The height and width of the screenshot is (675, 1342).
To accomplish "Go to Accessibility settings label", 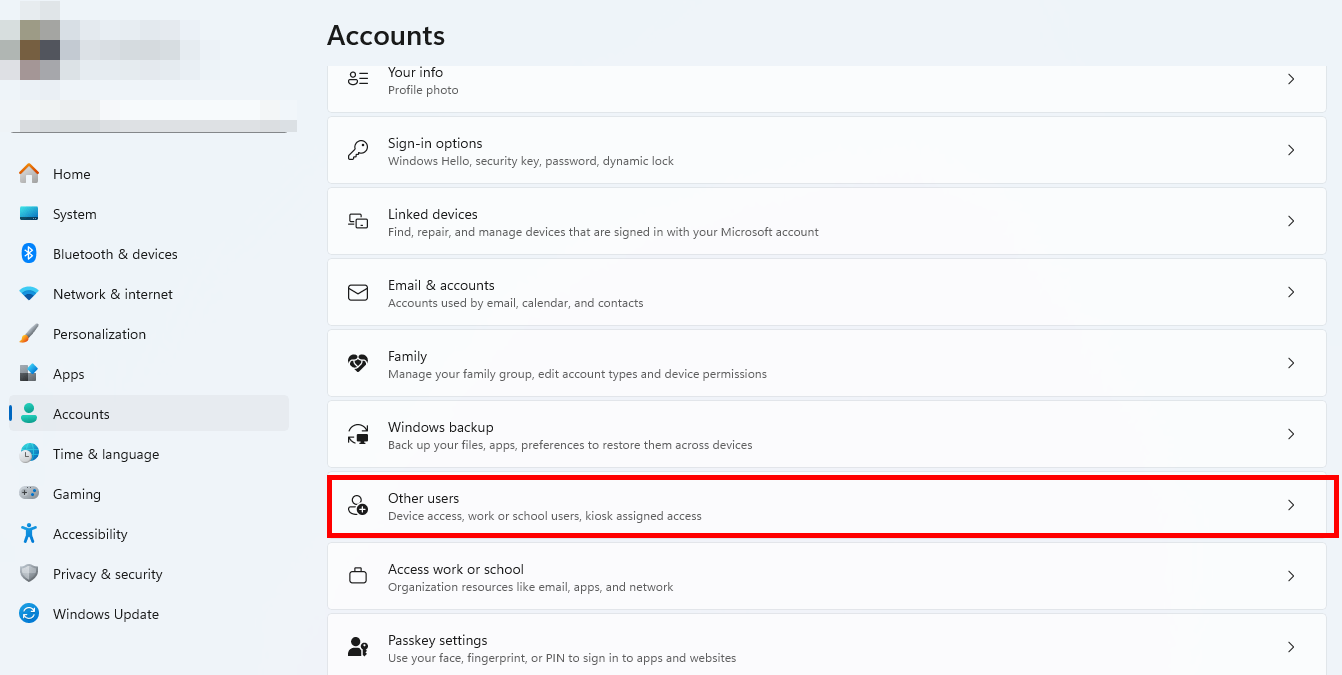I will click(x=90, y=534).
